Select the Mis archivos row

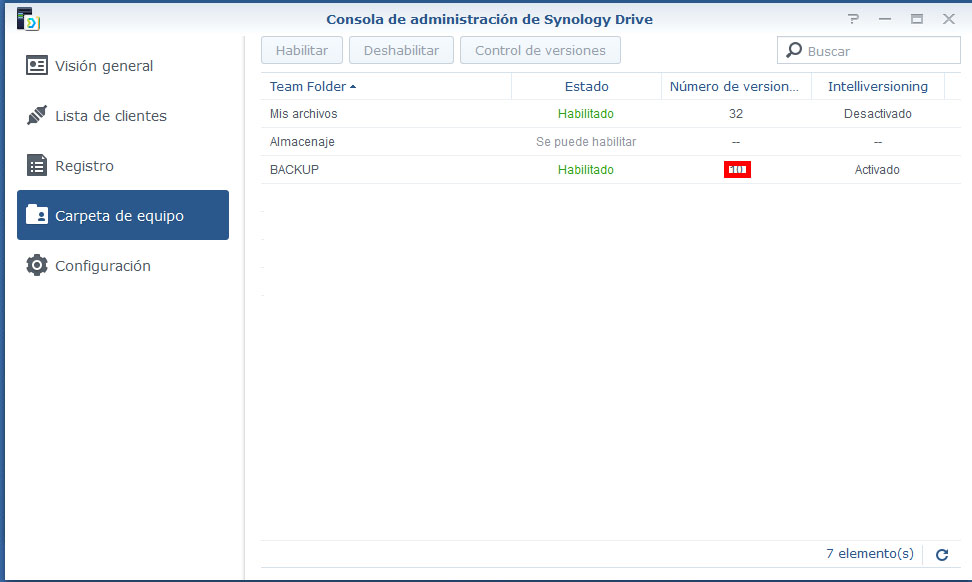(611, 113)
